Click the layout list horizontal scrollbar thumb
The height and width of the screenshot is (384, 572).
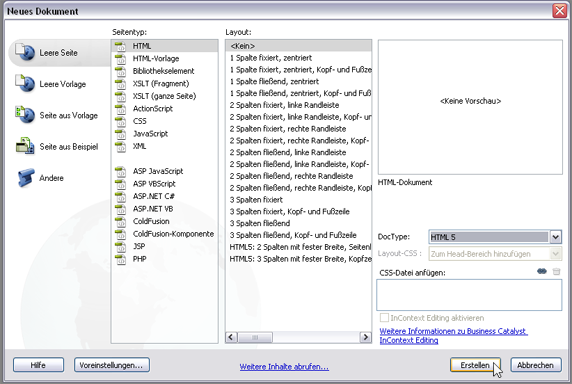pyautogui.click(x=255, y=337)
